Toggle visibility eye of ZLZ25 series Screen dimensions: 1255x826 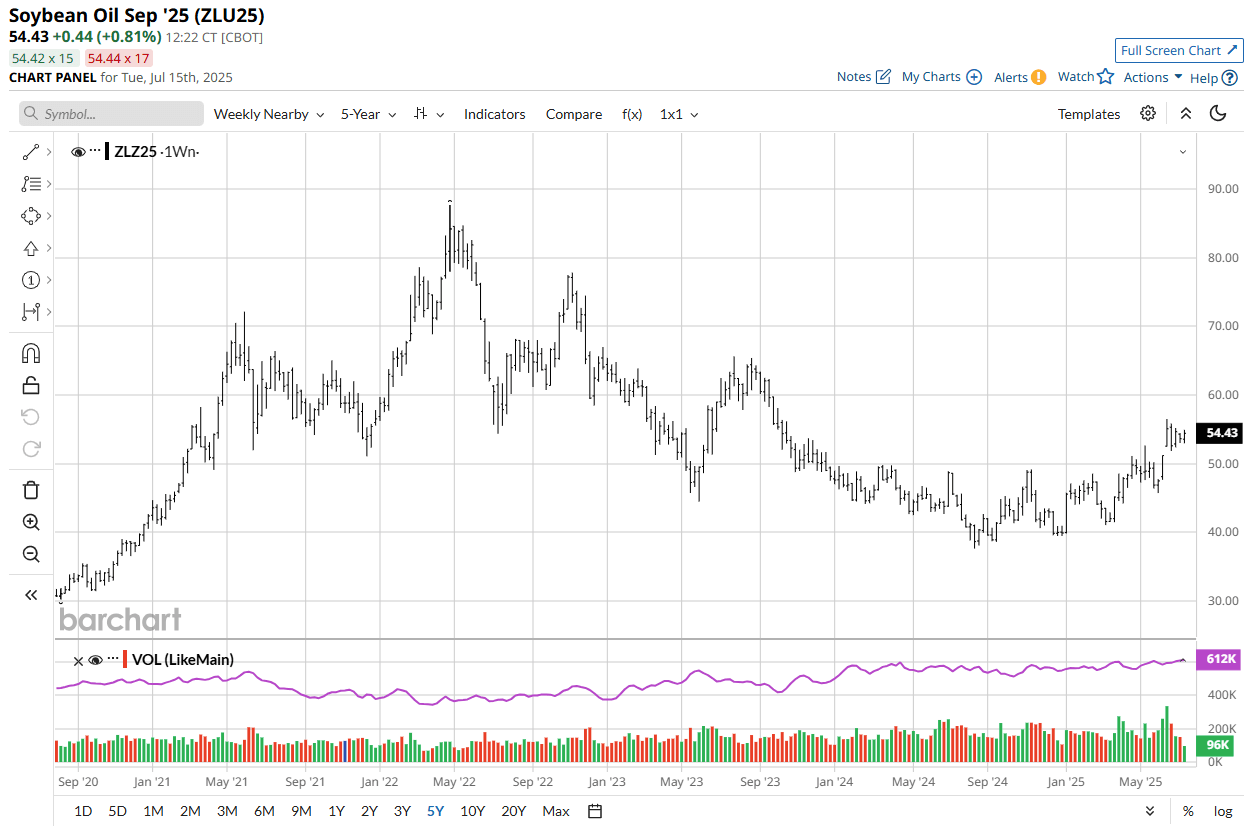(x=78, y=152)
